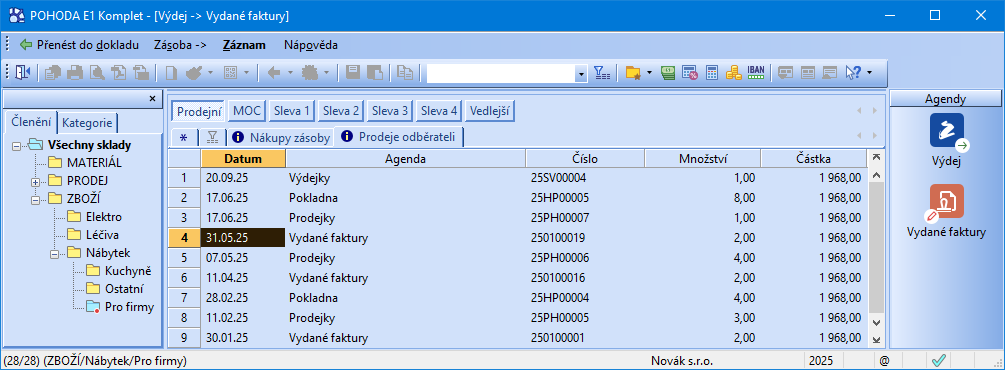
Task: Click the print icon in the toolbar
Action: (76, 73)
